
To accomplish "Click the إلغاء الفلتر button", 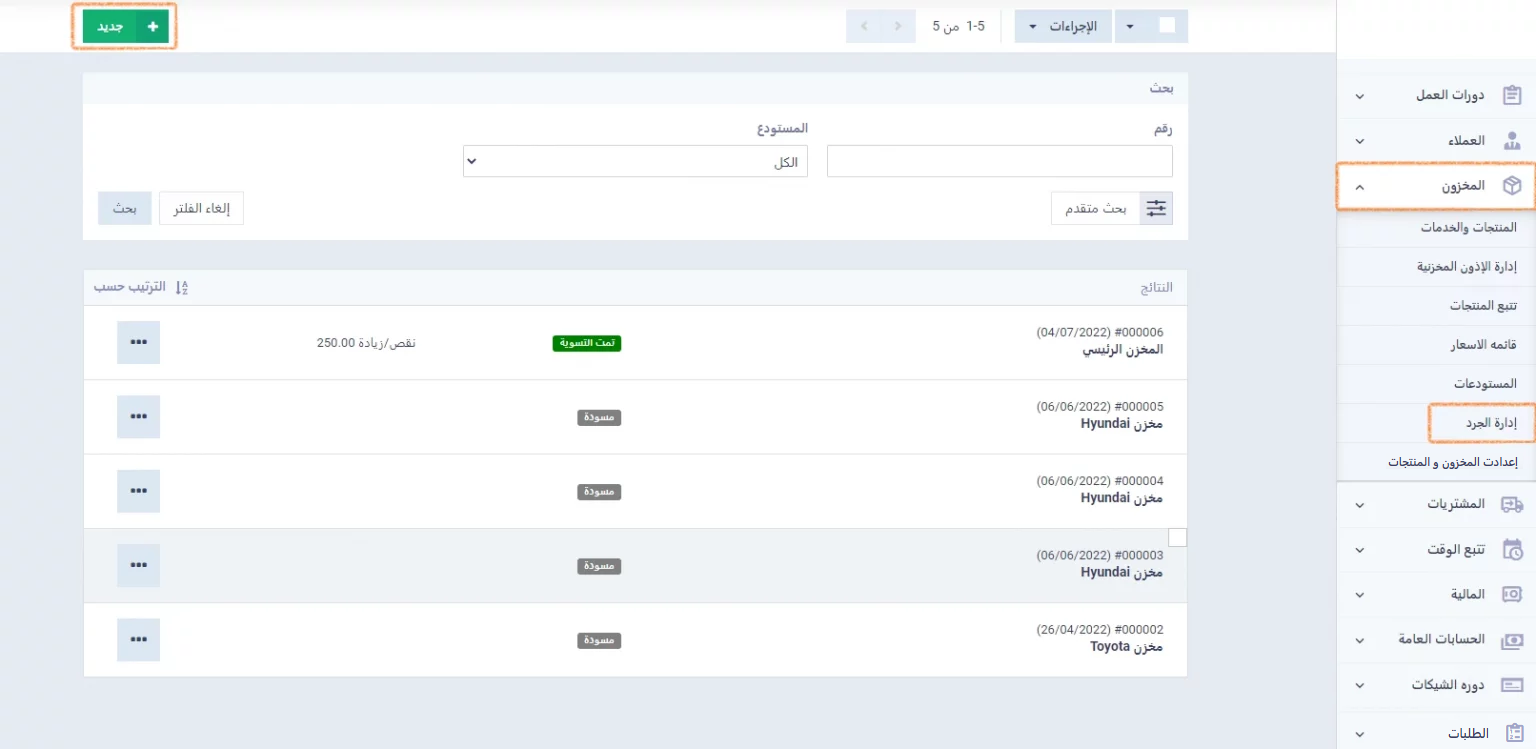I will (202, 208).
